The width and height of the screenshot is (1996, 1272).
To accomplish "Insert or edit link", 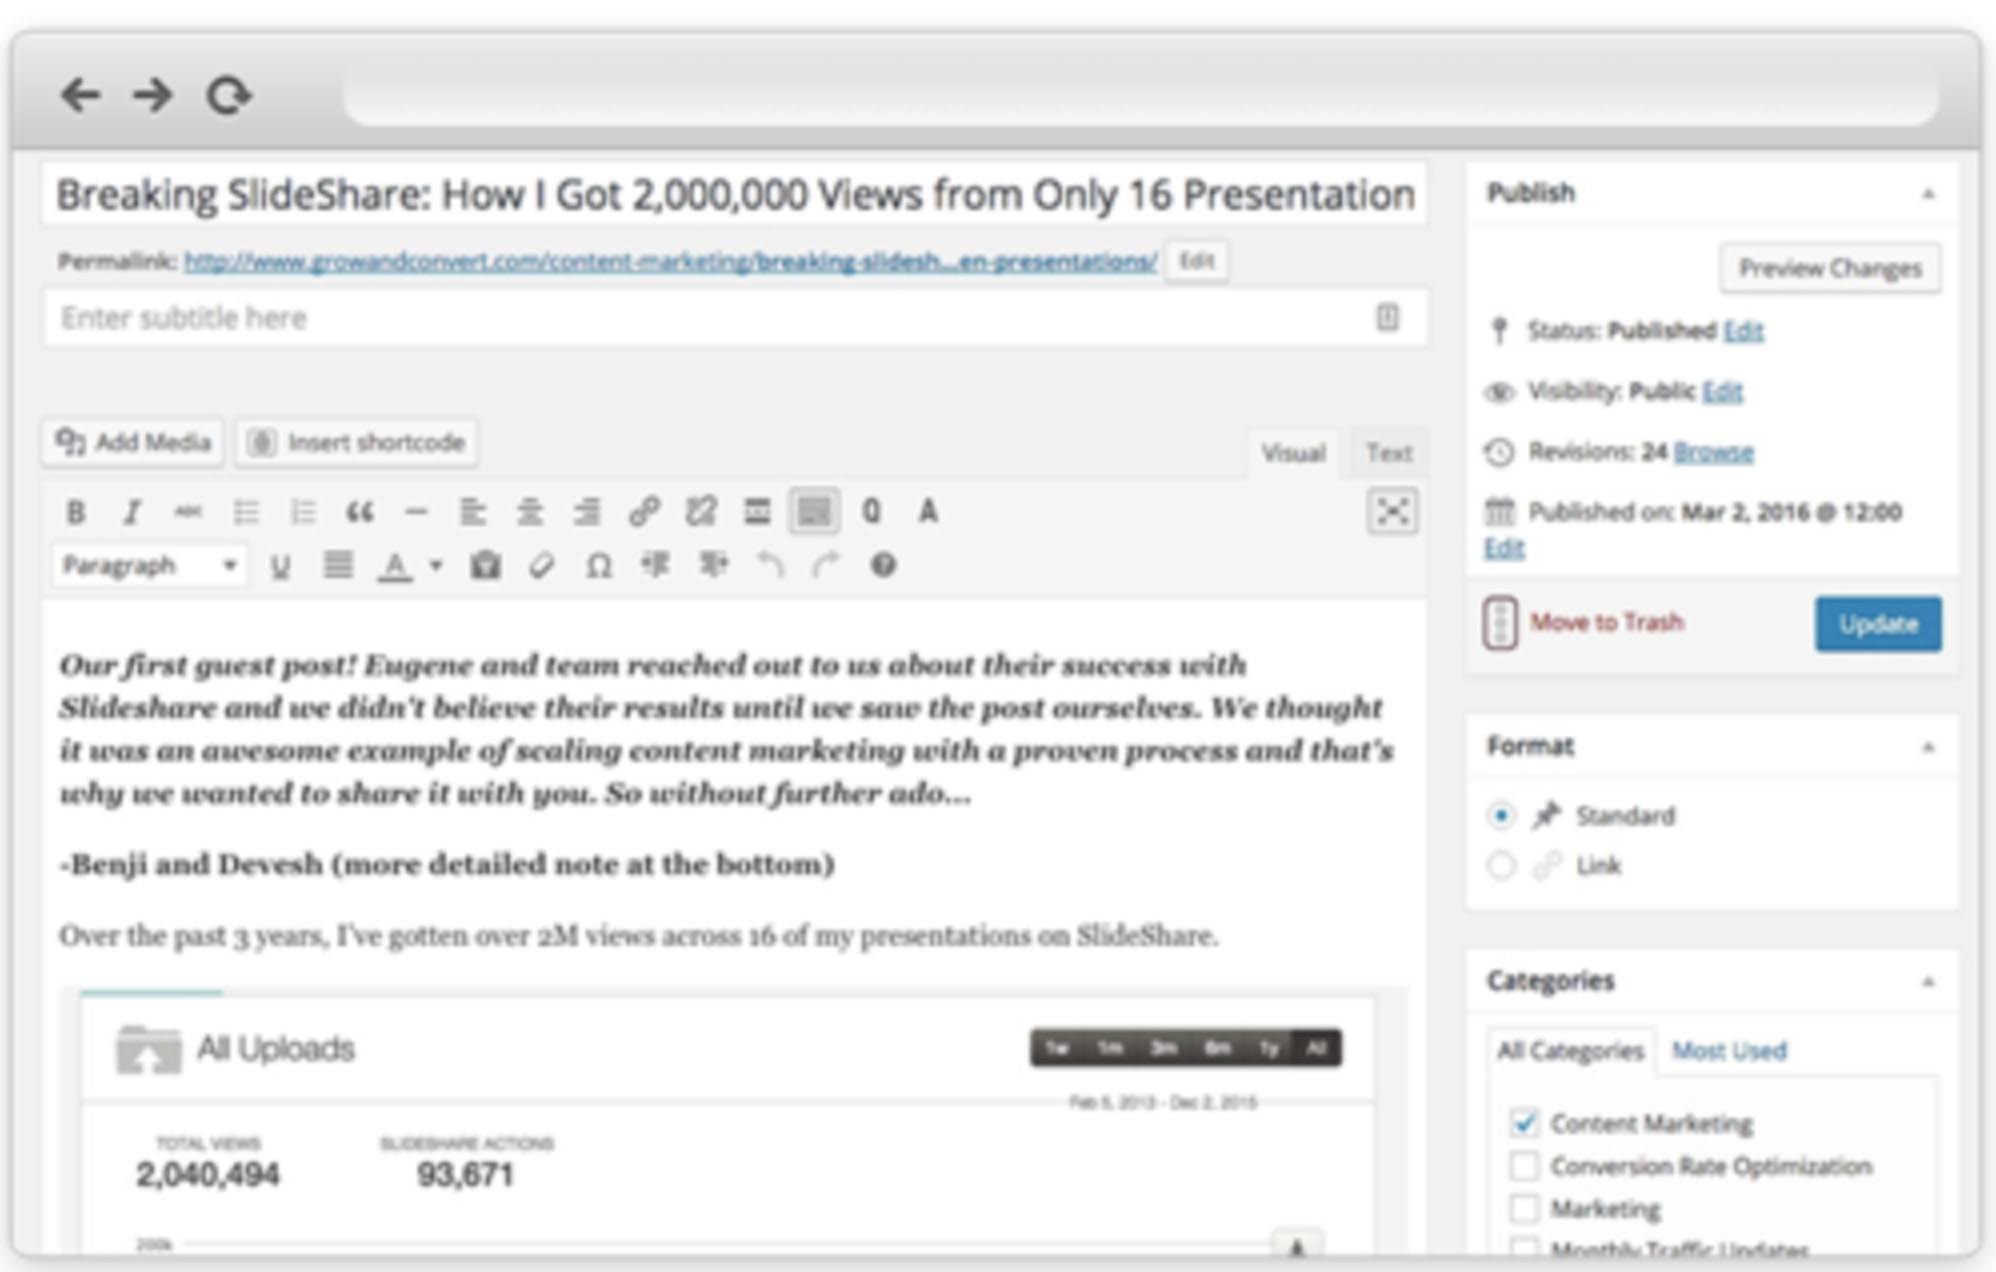I will point(643,512).
